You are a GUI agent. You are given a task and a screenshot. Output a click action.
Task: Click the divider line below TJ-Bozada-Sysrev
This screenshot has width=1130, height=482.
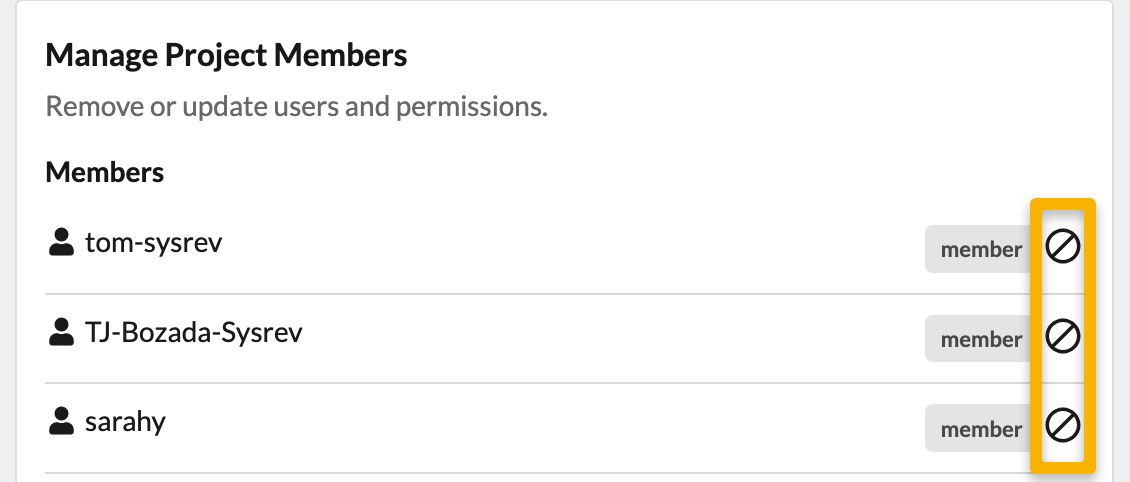[500, 383]
